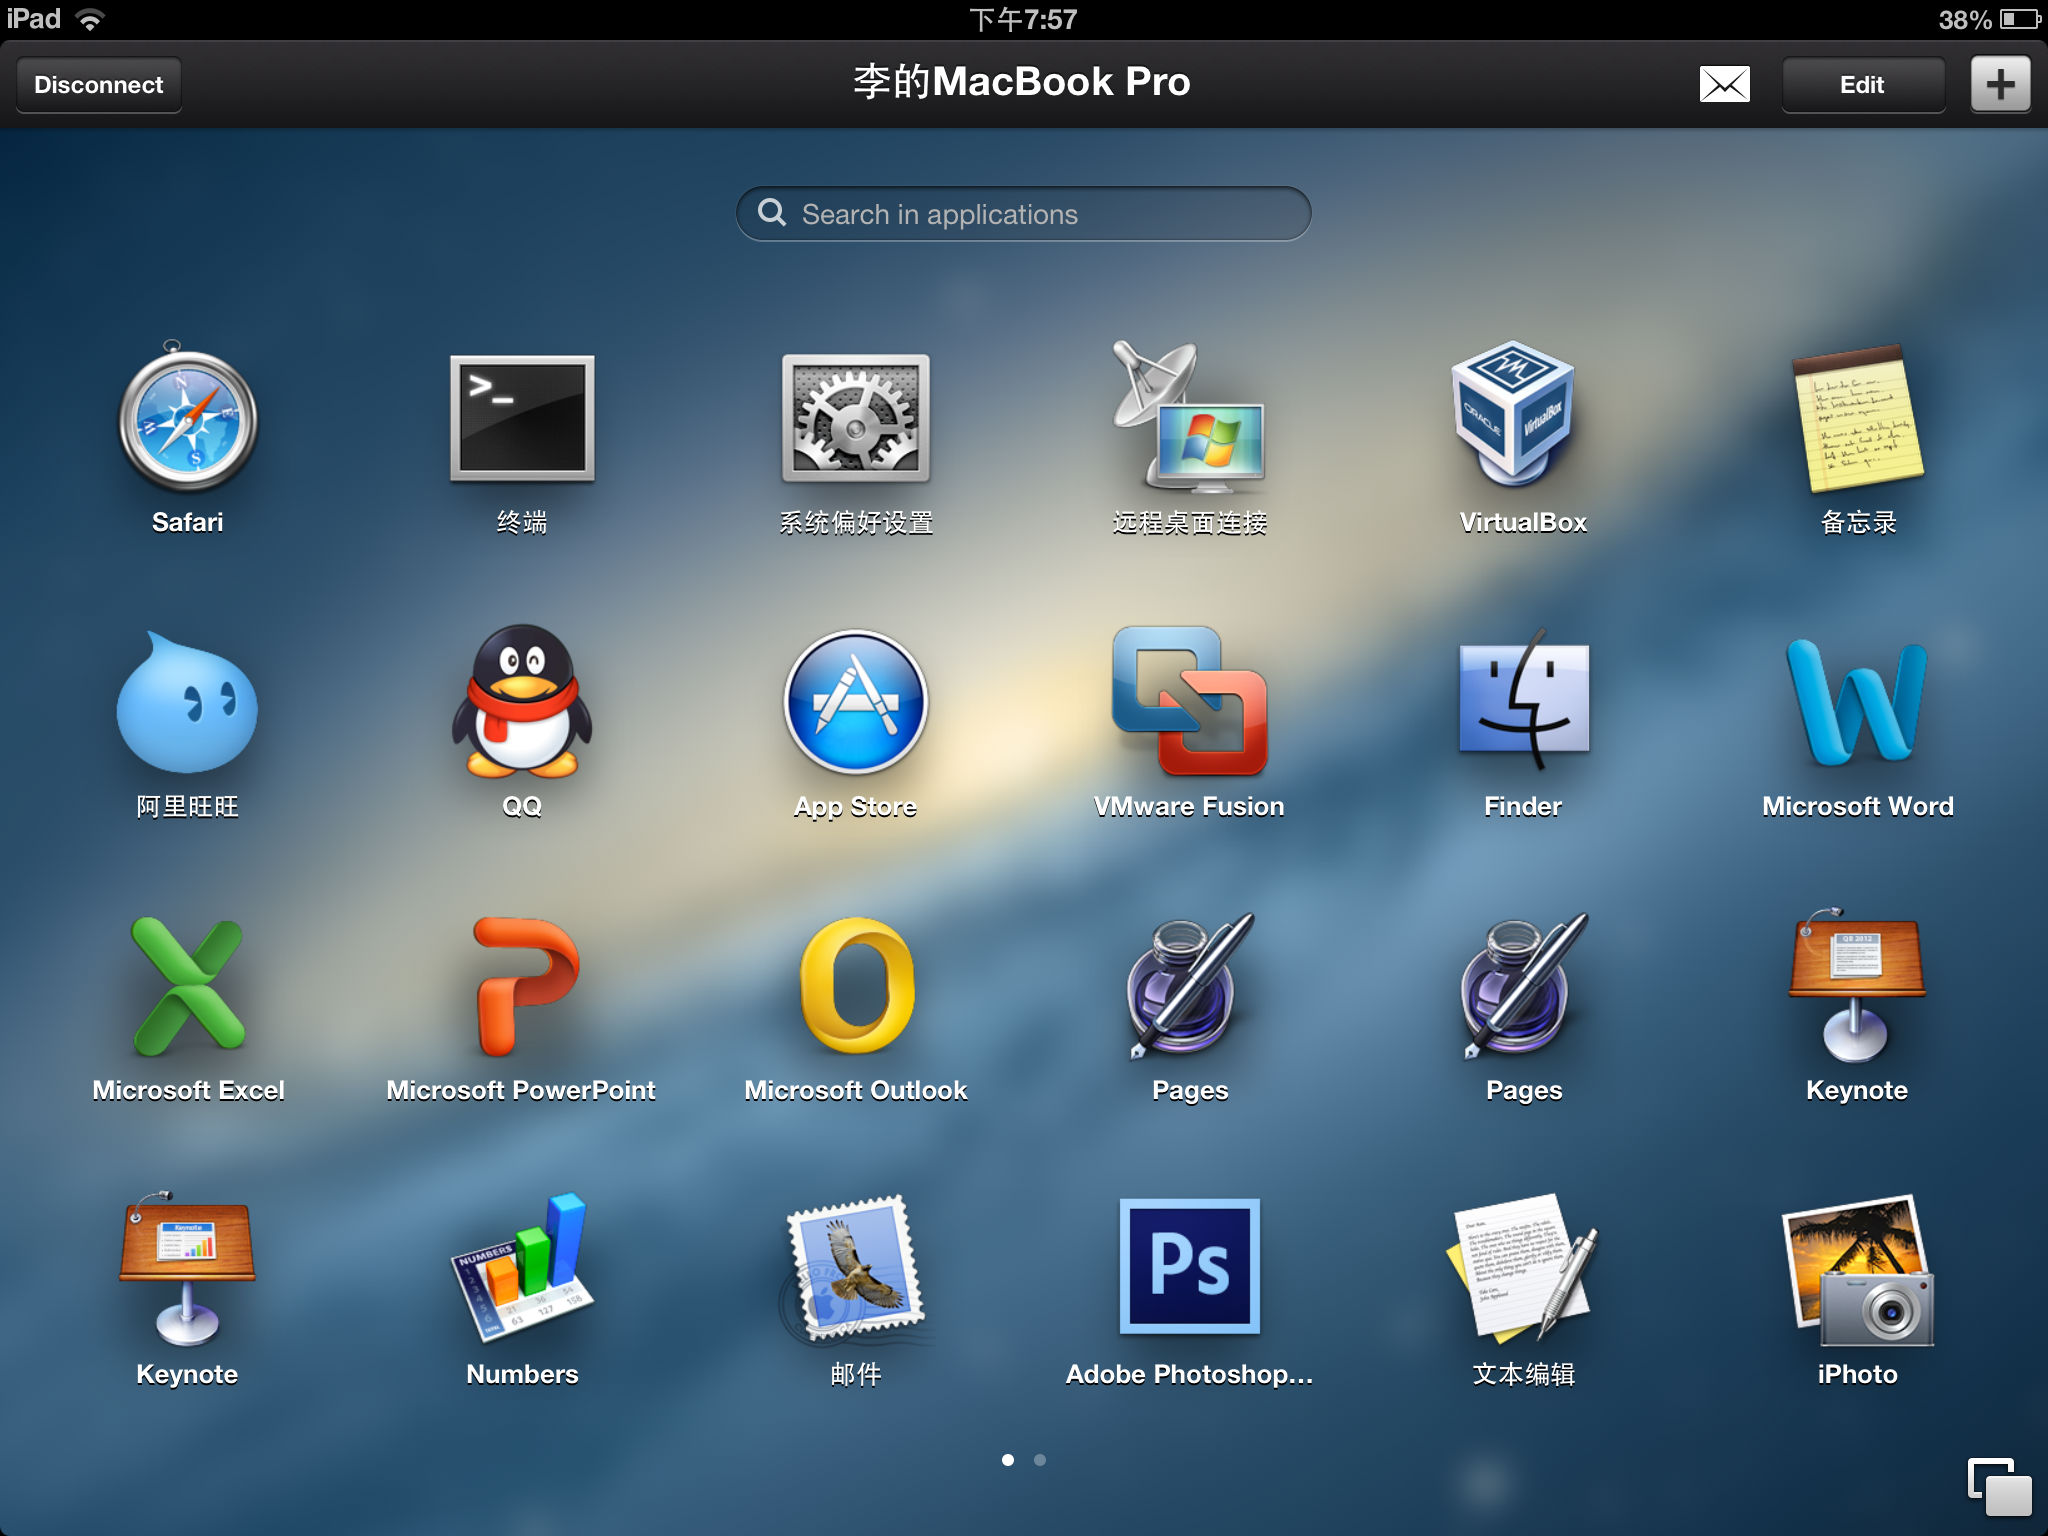Launch the QQ penguin icon
Screen dimensions: 2048x1536
point(522,702)
